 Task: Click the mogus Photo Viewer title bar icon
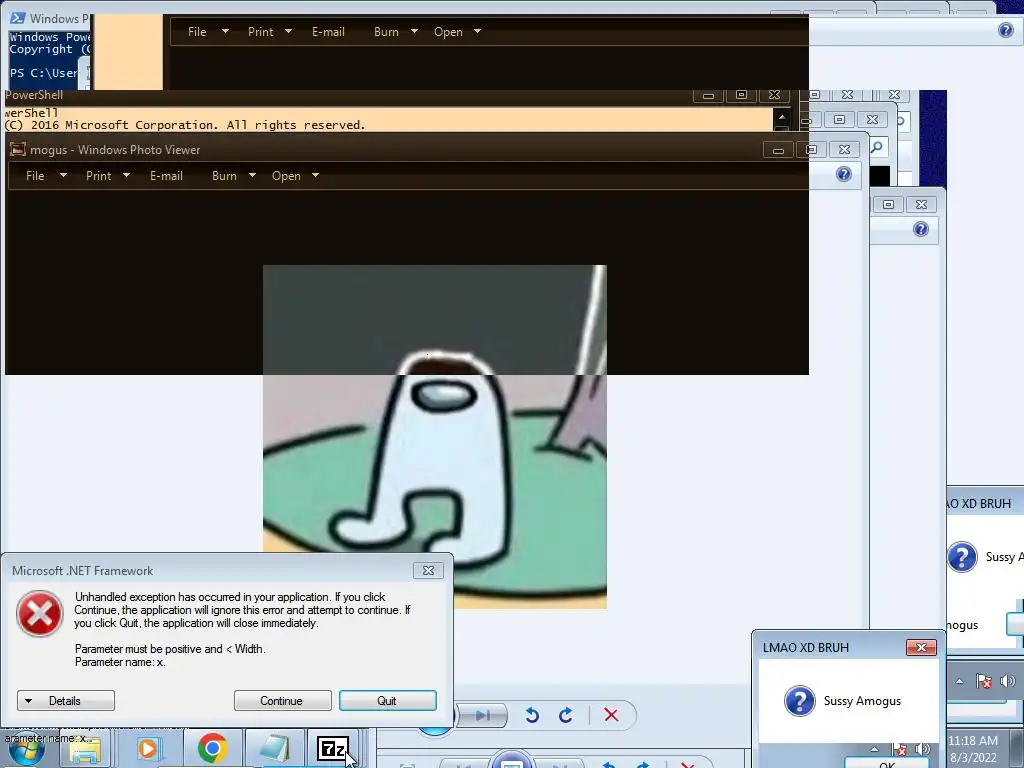pyautogui.click(x=18, y=150)
